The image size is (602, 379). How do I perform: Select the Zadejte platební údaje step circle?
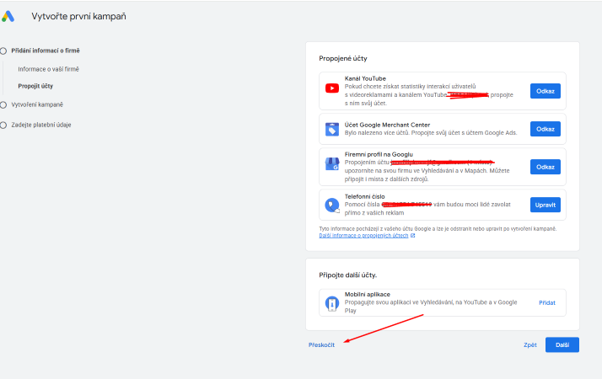3,125
